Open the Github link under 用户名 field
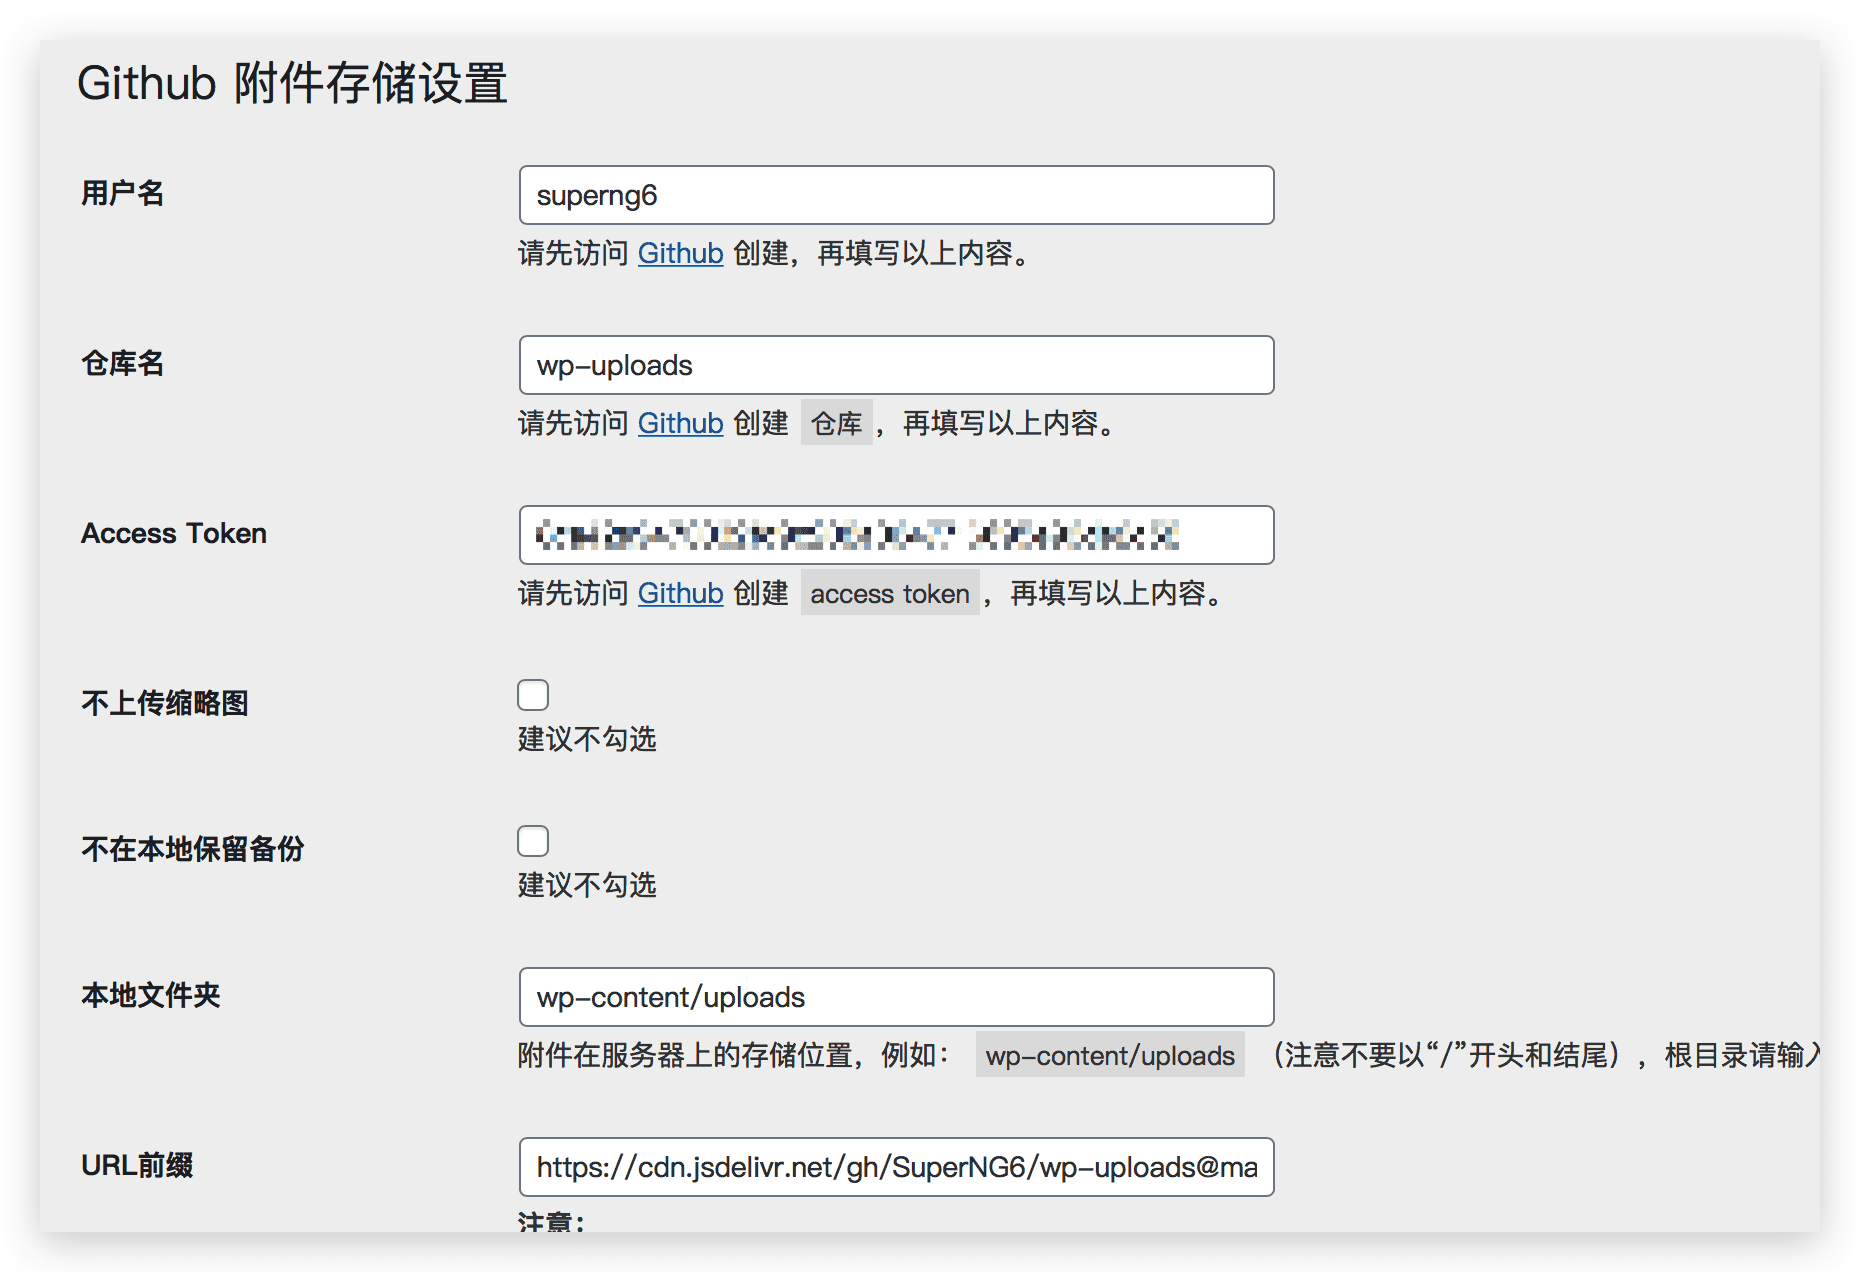This screenshot has height=1272, width=1860. click(680, 253)
